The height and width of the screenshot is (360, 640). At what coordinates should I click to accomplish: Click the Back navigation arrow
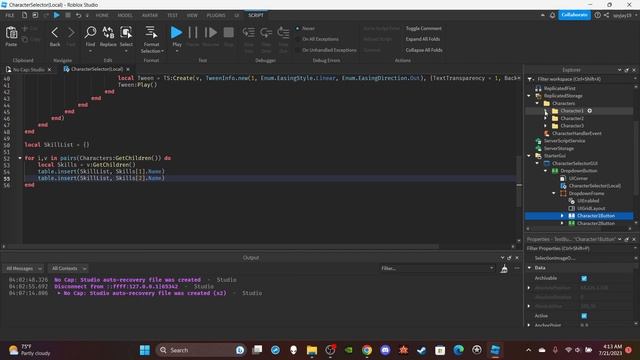[55, 33]
